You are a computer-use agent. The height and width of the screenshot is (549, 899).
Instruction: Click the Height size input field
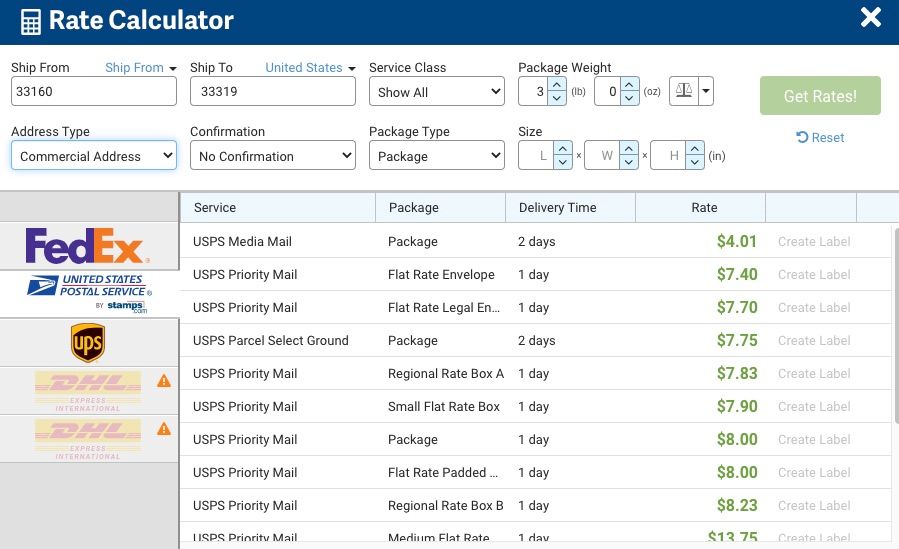(x=669, y=156)
